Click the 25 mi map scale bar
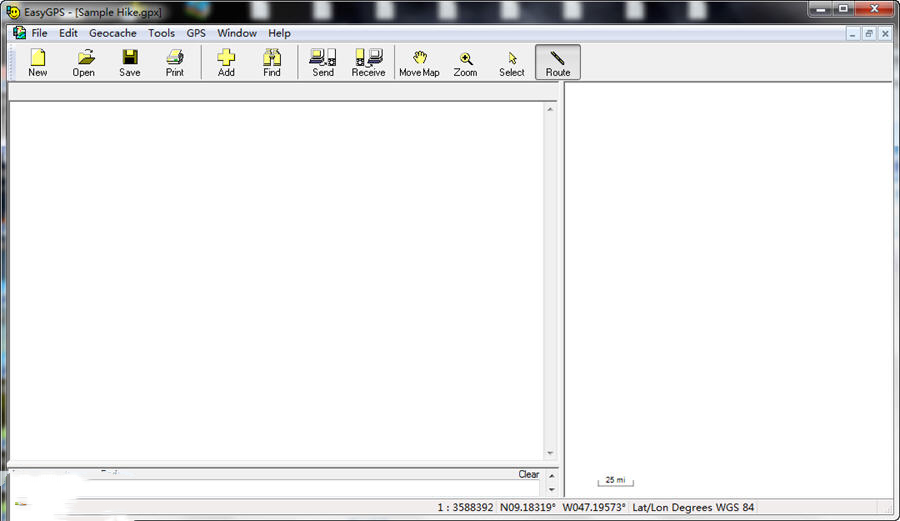The image size is (900, 521). tap(615, 481)
